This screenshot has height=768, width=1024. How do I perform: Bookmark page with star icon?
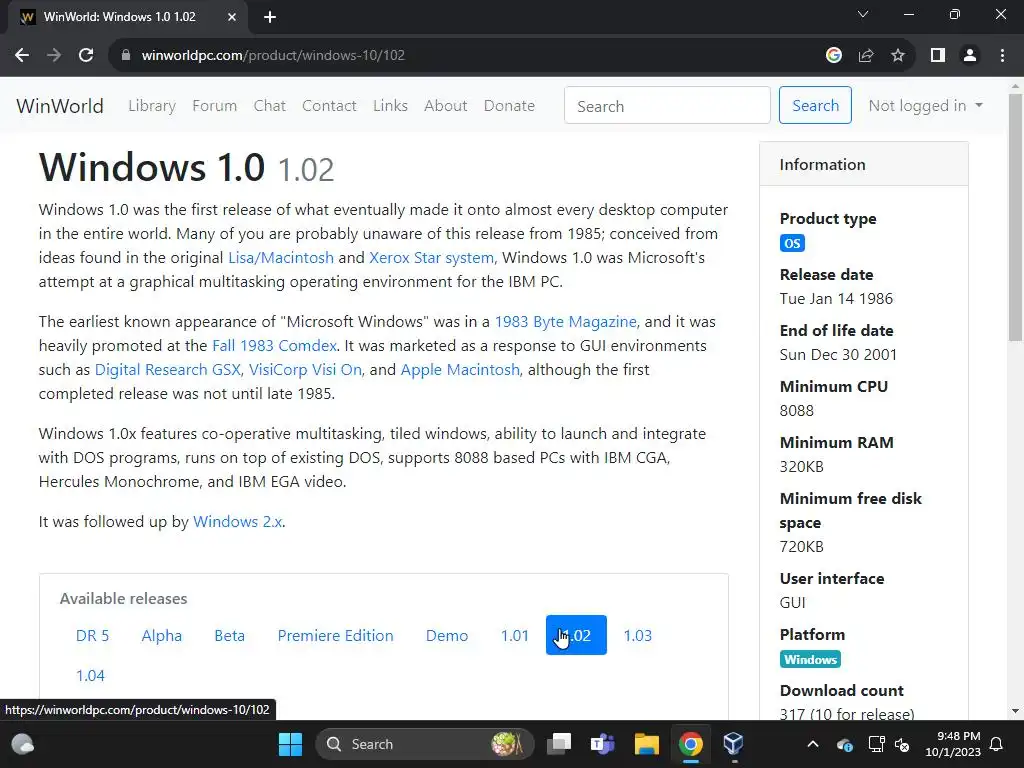pyautogui.click(x=898, y=56)
